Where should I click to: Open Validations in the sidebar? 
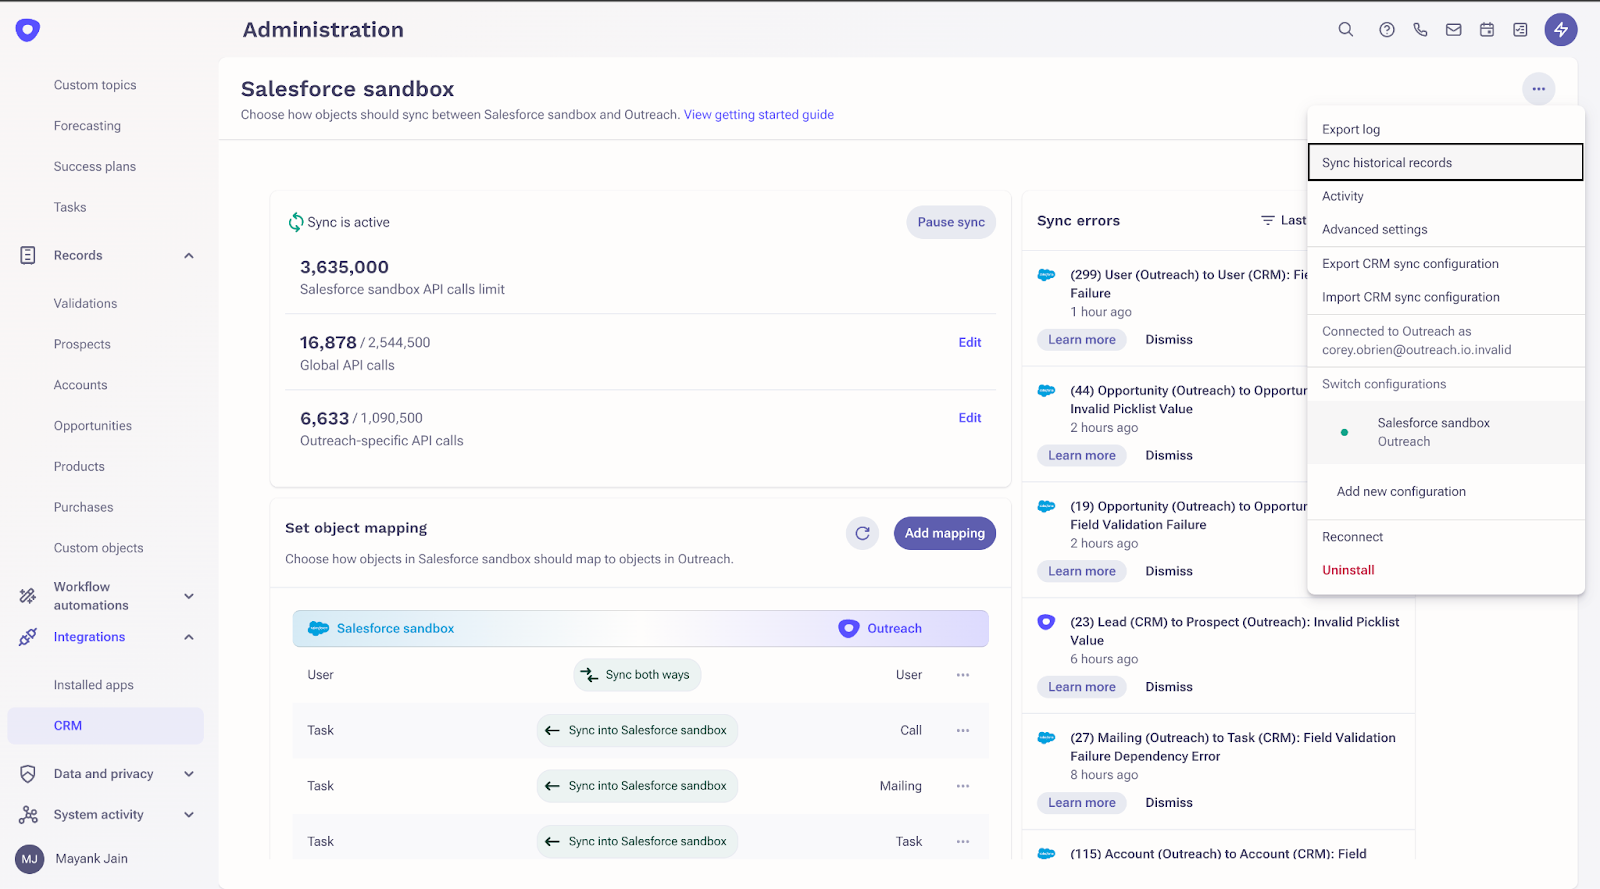click(86, 303)
